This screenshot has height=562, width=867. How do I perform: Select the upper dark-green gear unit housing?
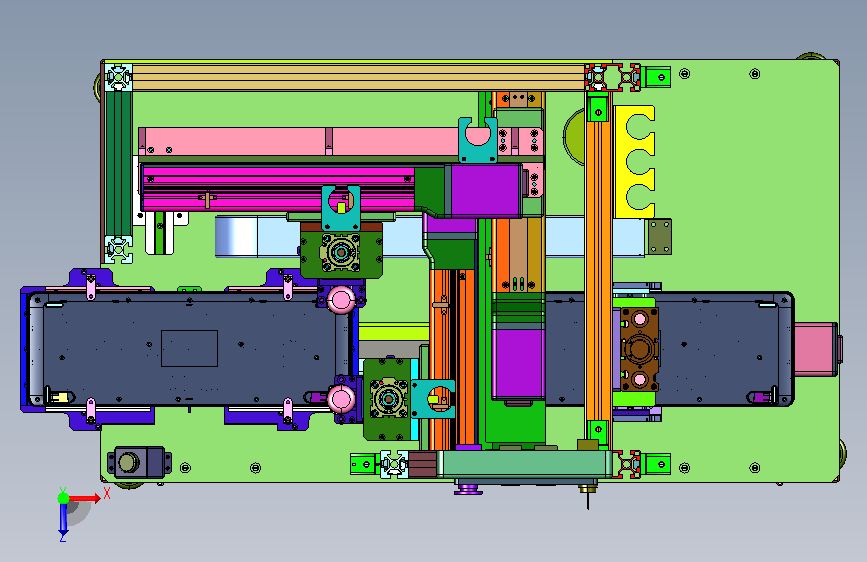pos(341,250)
